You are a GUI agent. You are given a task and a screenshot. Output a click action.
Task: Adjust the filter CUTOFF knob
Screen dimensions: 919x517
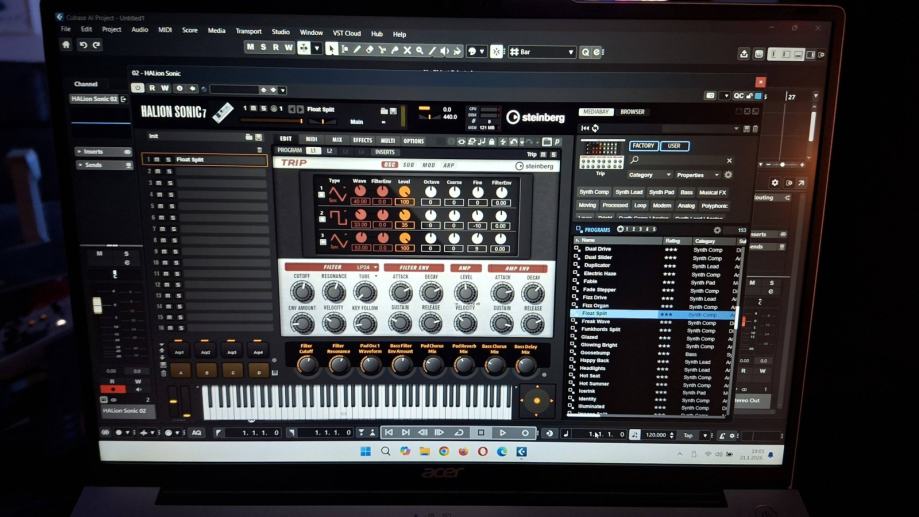coord(302,291)
